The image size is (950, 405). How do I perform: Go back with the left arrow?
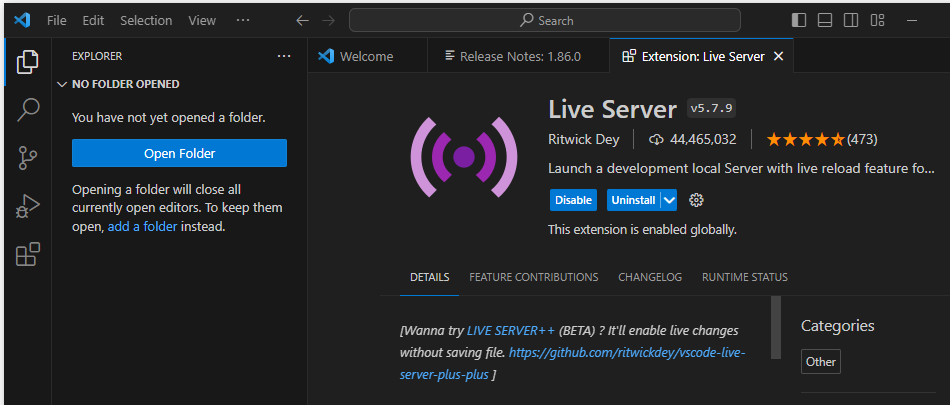pos(302,21)
